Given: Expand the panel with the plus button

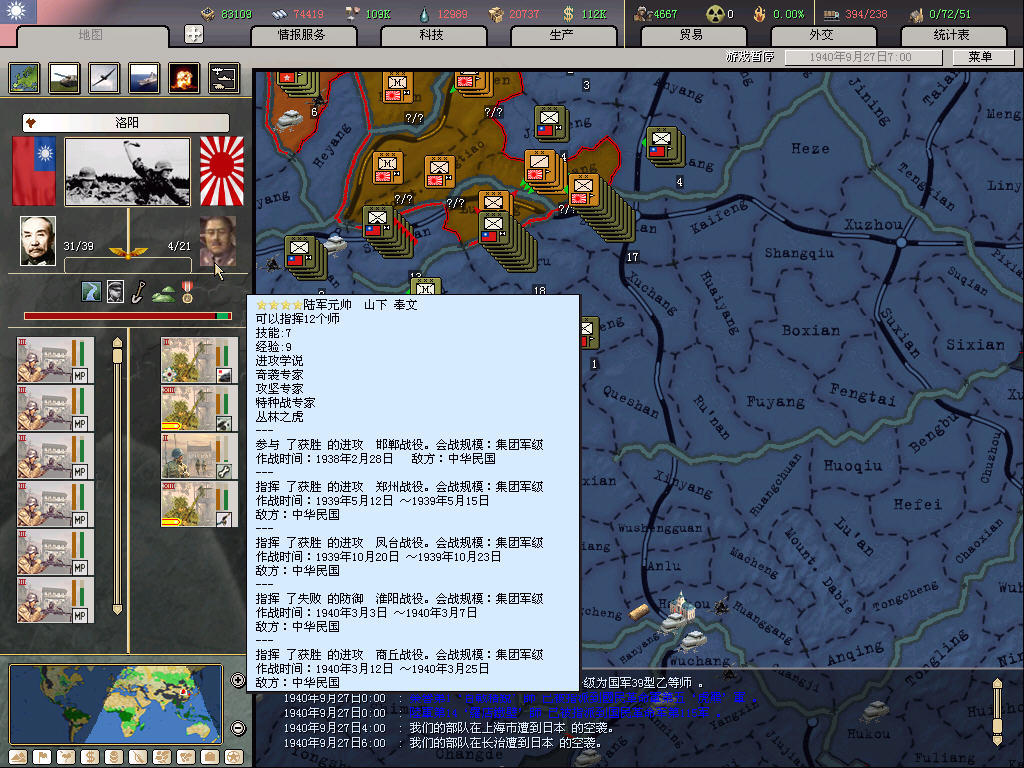Looking at the screenshot, I should coord(194,34).
